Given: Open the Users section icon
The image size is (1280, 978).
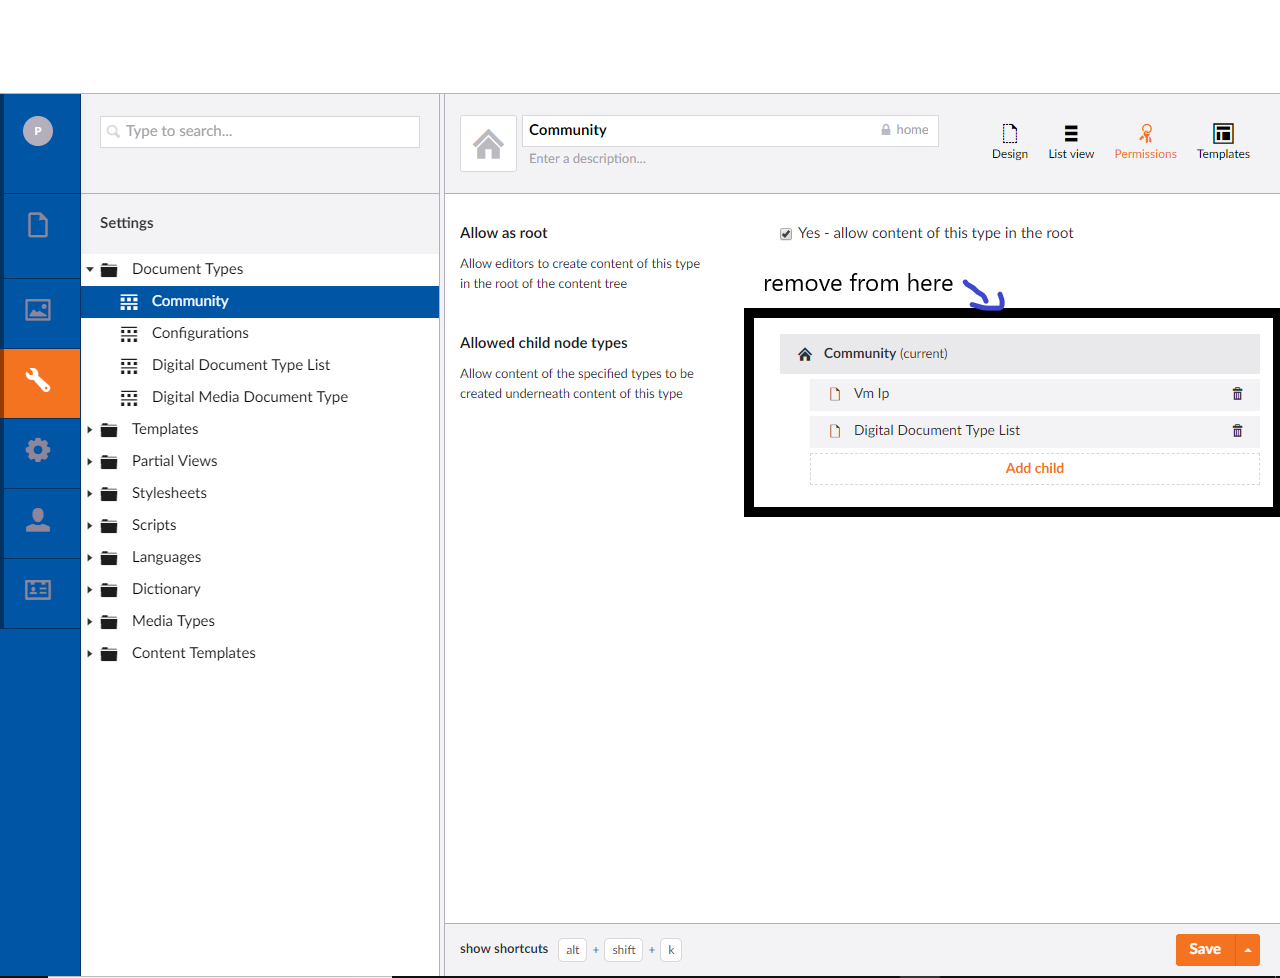Looking at the screenshot, I should click(x=38, y=520).
